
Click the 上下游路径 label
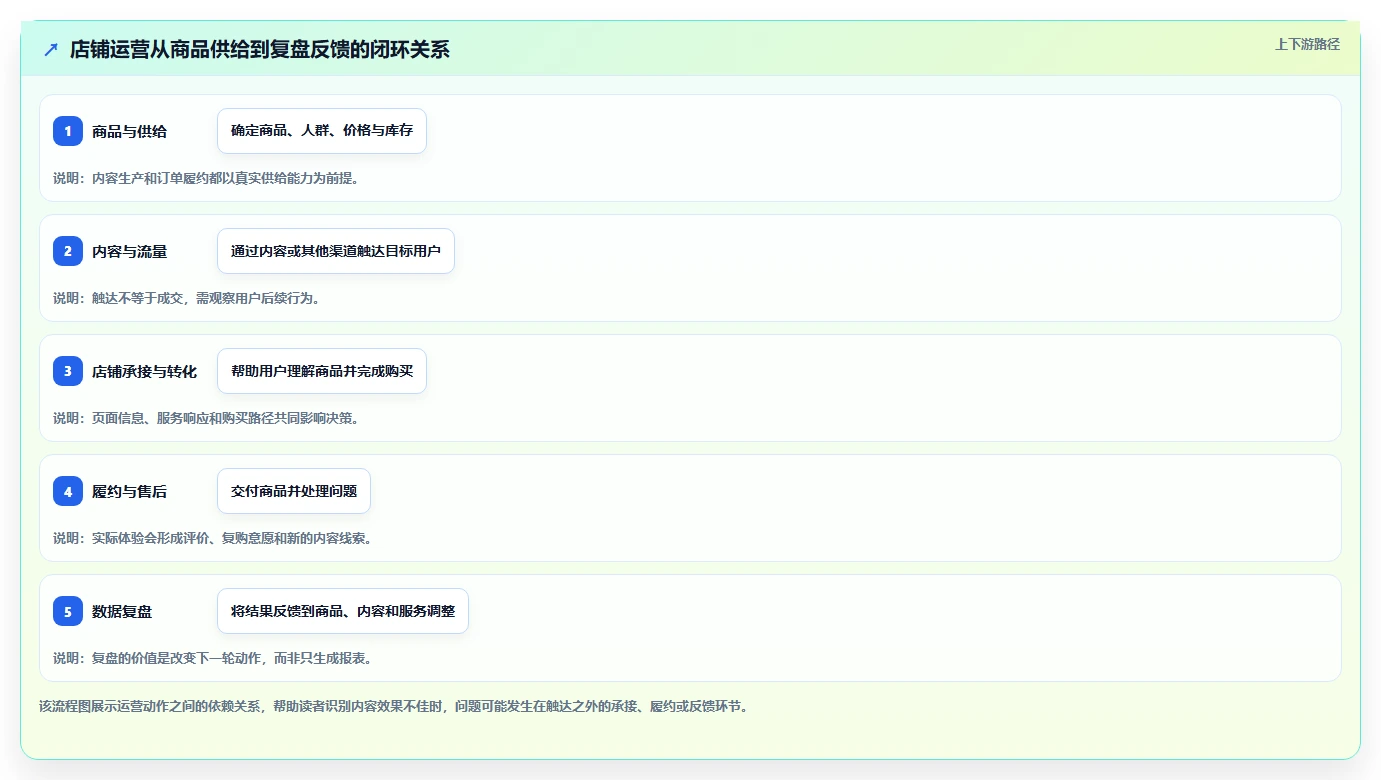point(1307,44)
